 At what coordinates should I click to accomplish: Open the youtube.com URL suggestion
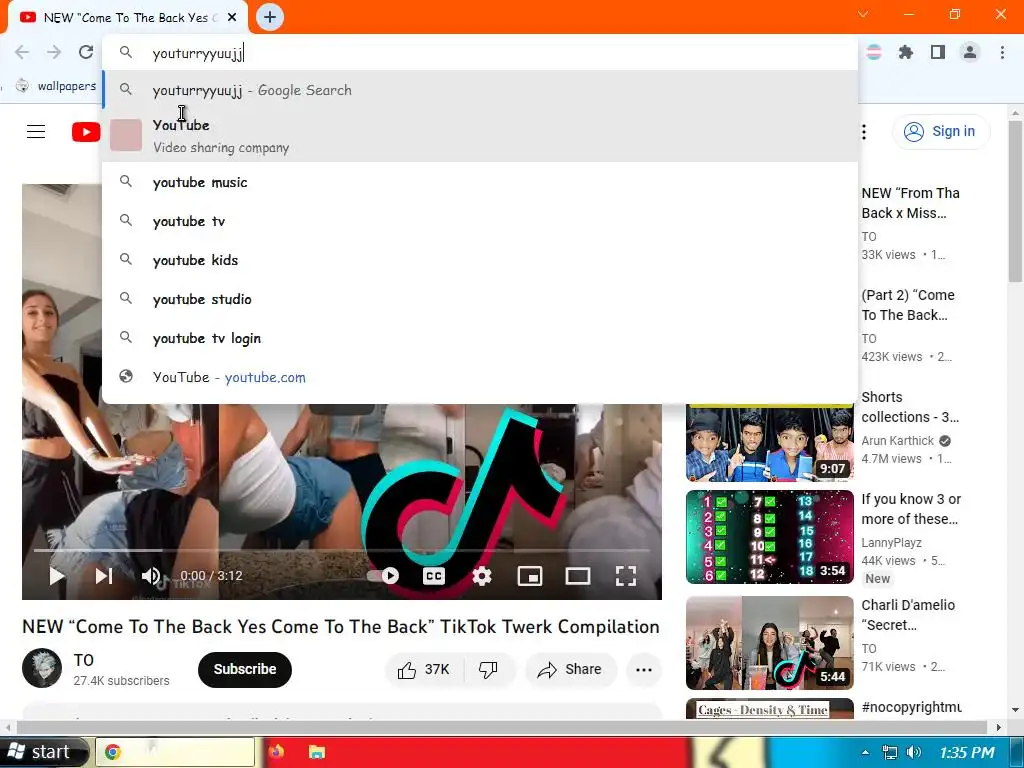click(480, 377)
